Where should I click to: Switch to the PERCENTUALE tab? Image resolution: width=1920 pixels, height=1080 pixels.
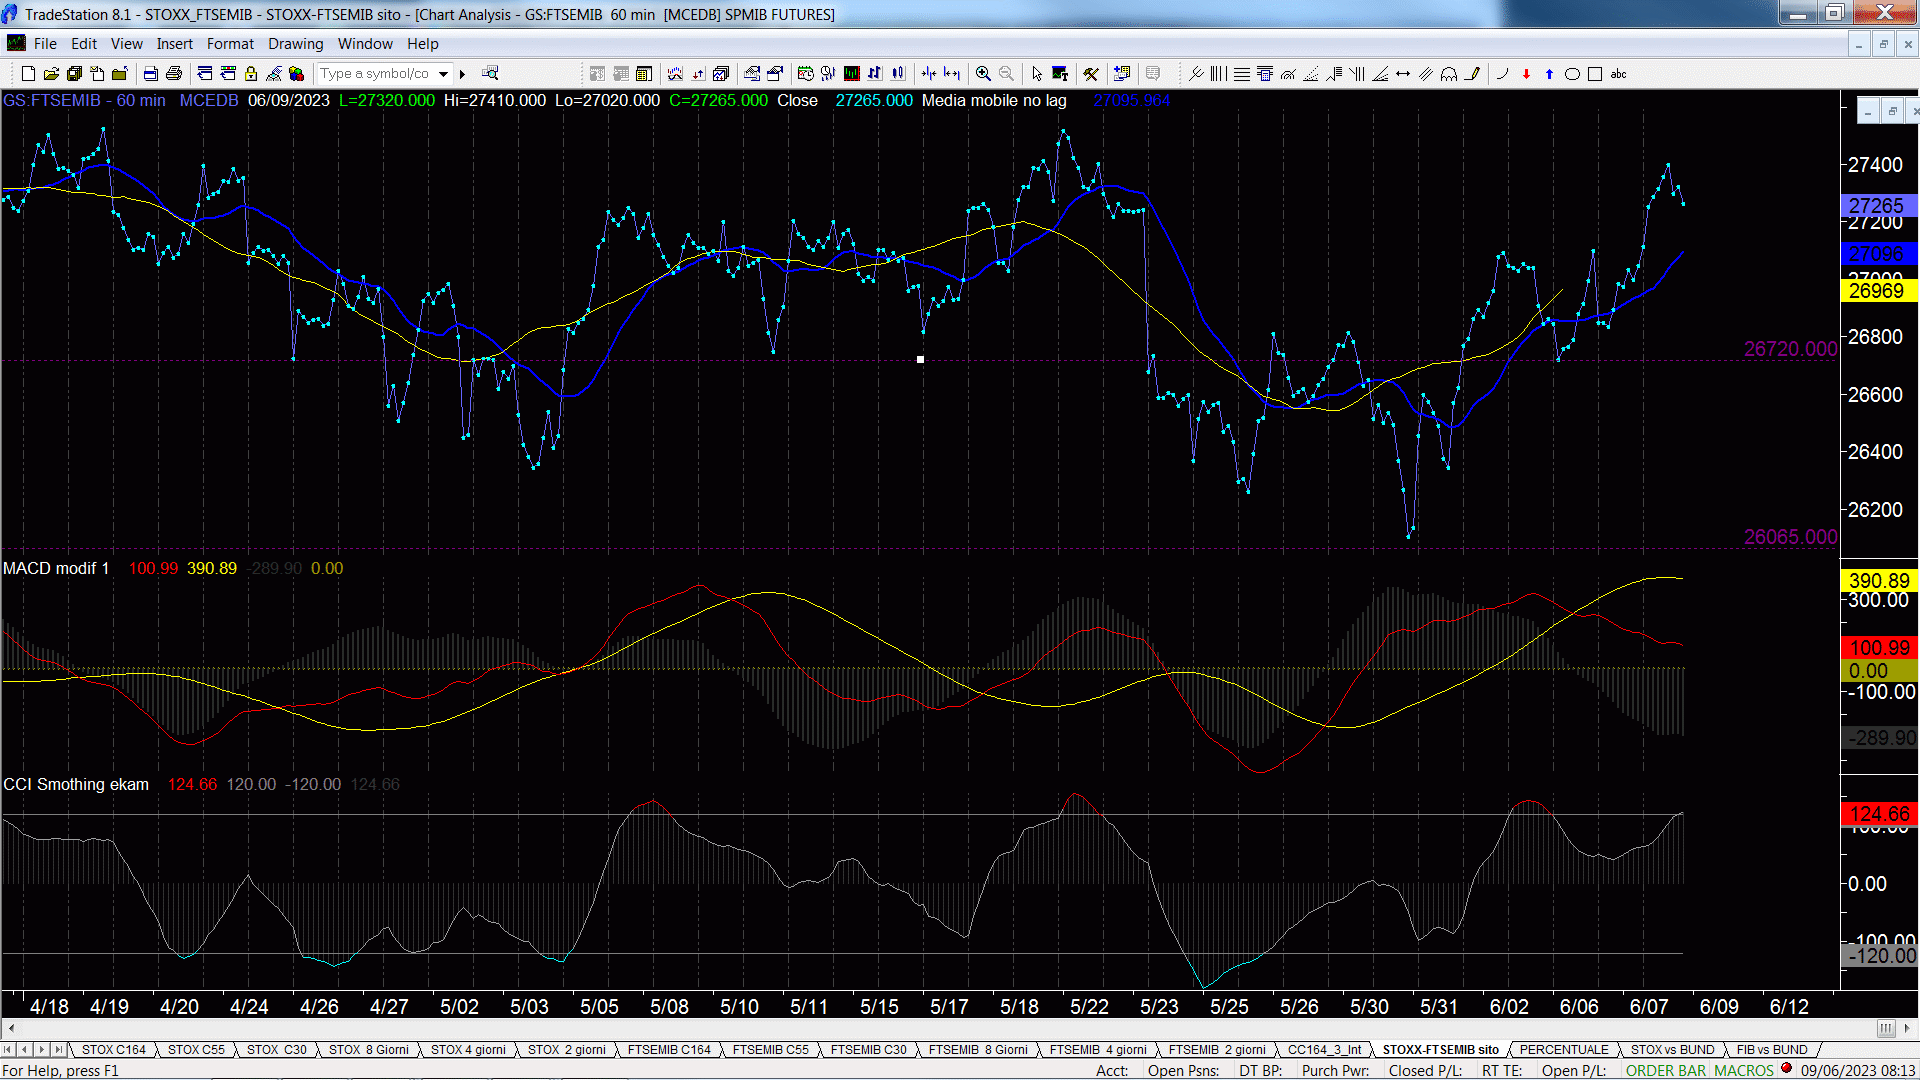pyautogui.click(x=1564, y=1049)
